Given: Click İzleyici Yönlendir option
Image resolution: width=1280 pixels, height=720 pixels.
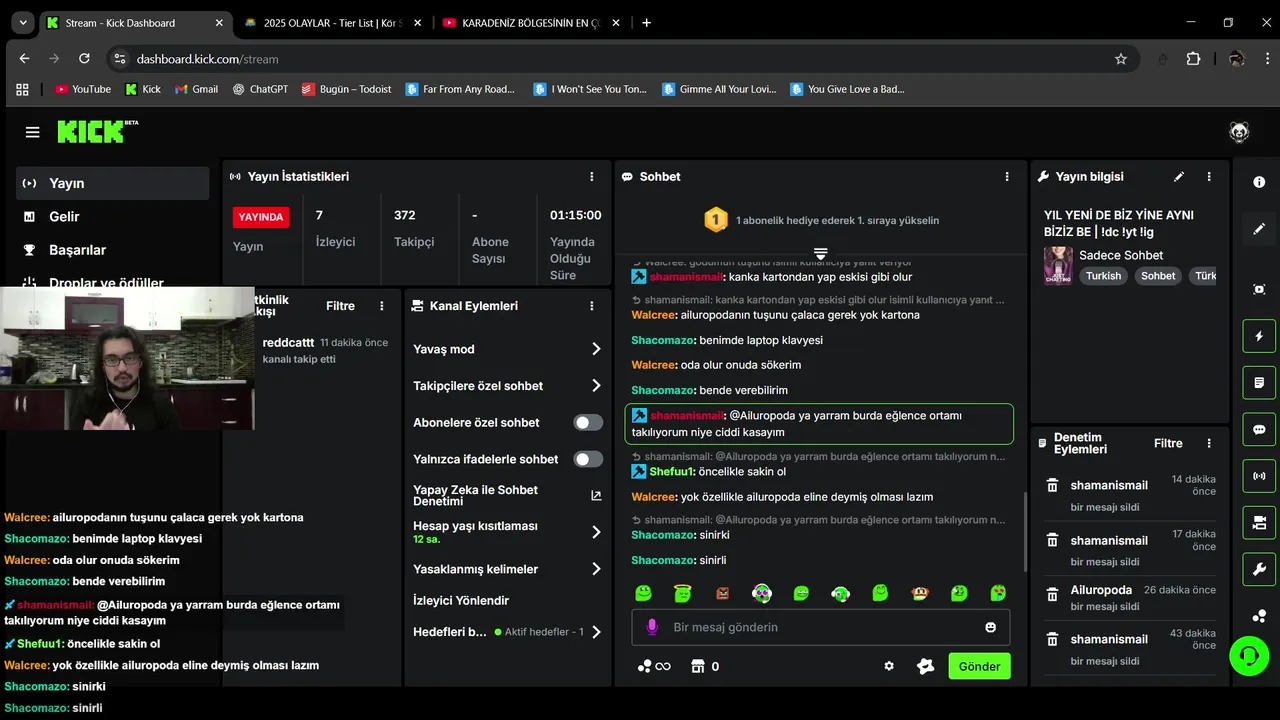Looking at the screenshot, I should [461, 601].
